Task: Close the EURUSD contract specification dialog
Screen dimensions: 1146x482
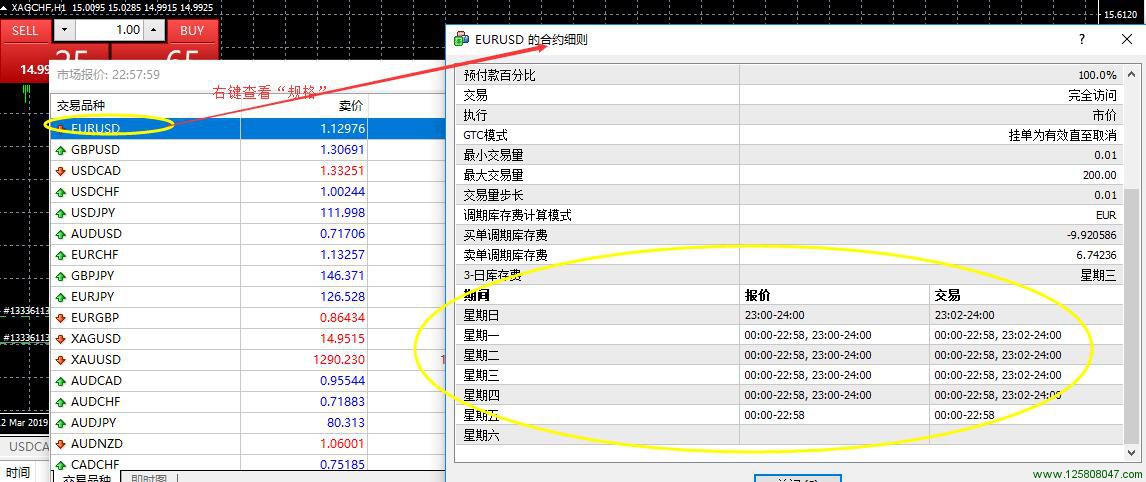Action: point(1126,39)
